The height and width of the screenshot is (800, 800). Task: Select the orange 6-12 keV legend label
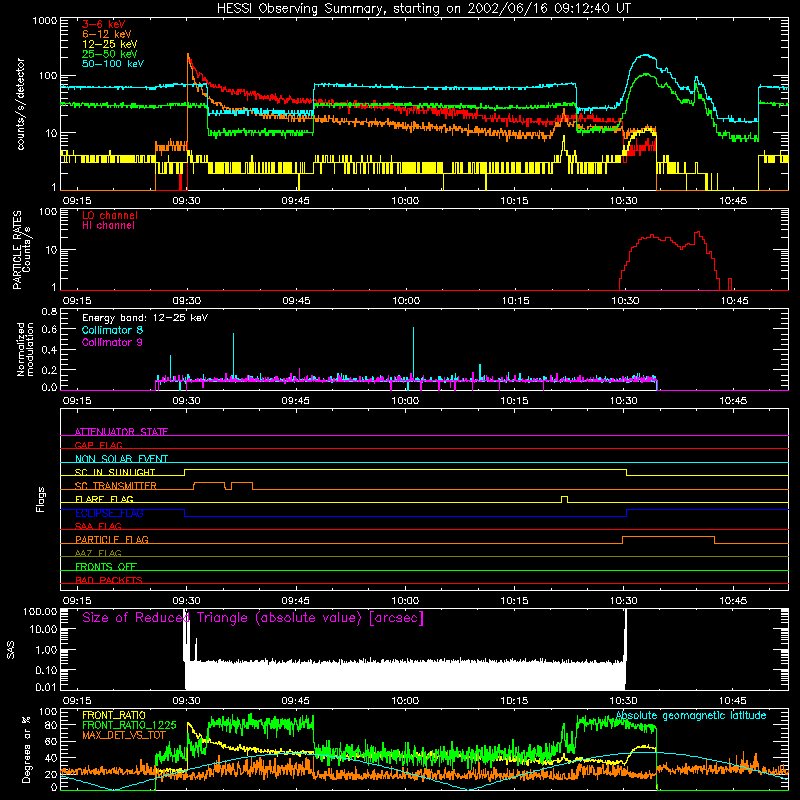[x=107, y=34]
